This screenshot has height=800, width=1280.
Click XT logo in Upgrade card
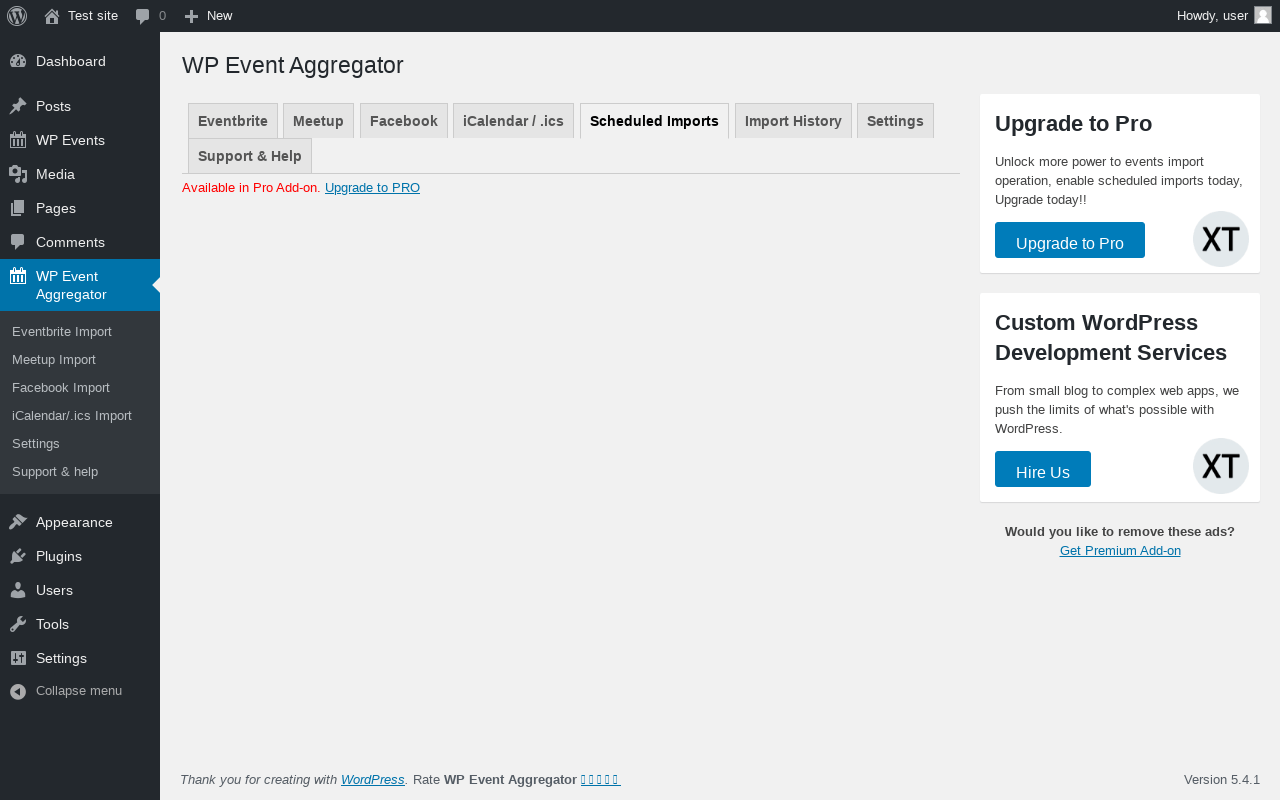(1221, 239)
